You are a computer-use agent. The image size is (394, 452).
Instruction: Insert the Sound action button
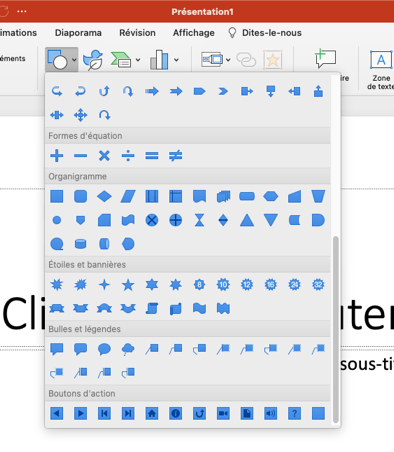coord(271,414)
